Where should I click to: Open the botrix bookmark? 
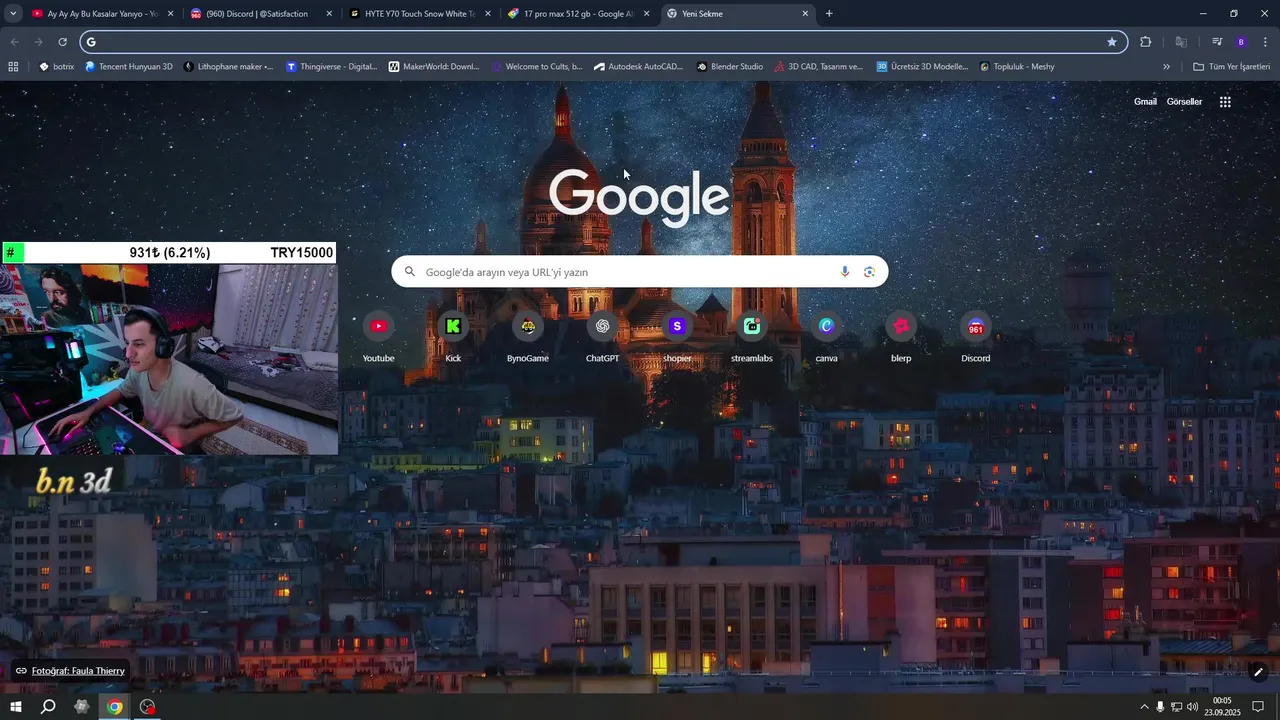tap(56, 67)
